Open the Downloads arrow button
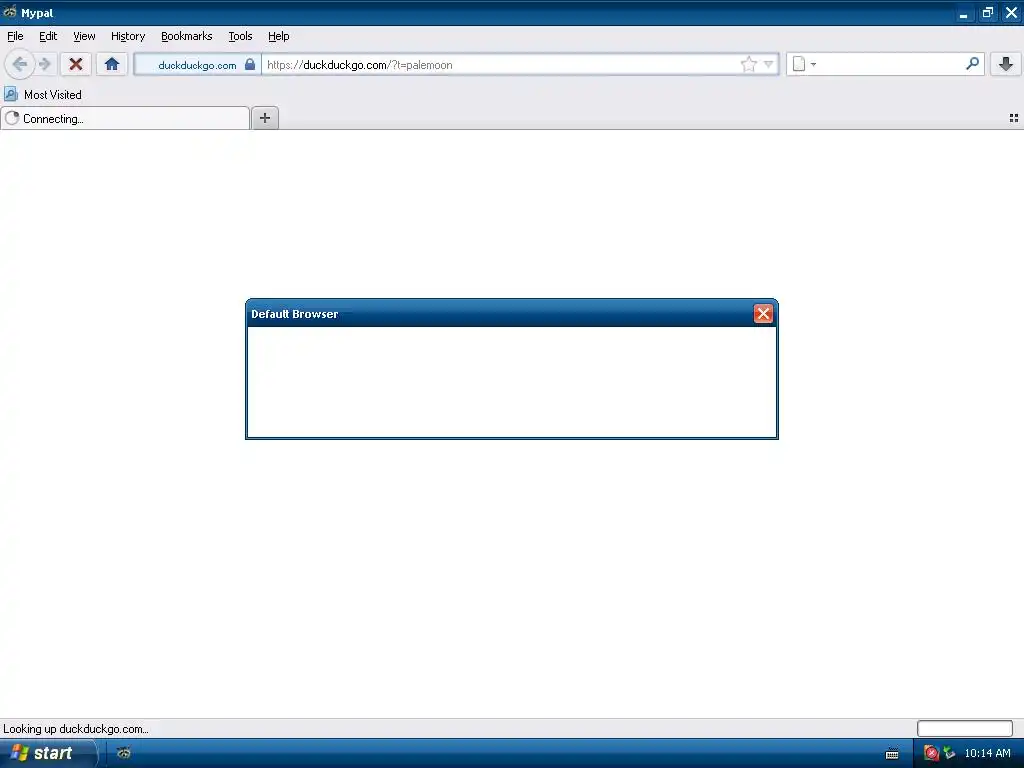1024x768 pixels. (x=1005, y=64)
